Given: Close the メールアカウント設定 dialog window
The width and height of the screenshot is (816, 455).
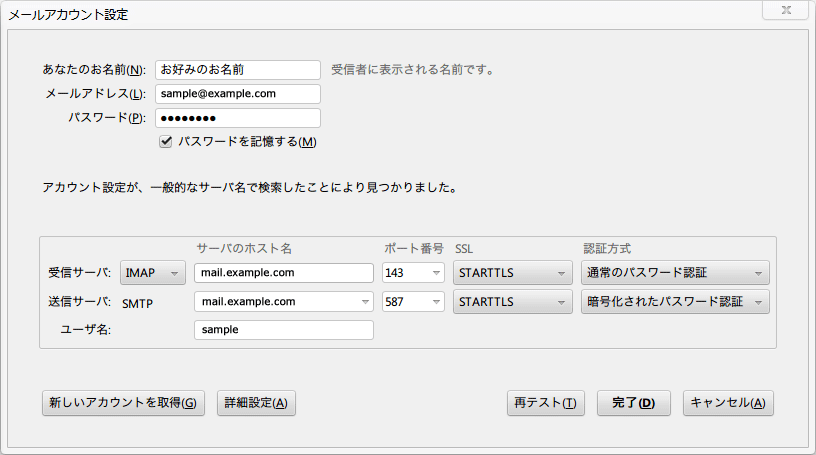Looking at the screenshot, I should coord(792,12).
